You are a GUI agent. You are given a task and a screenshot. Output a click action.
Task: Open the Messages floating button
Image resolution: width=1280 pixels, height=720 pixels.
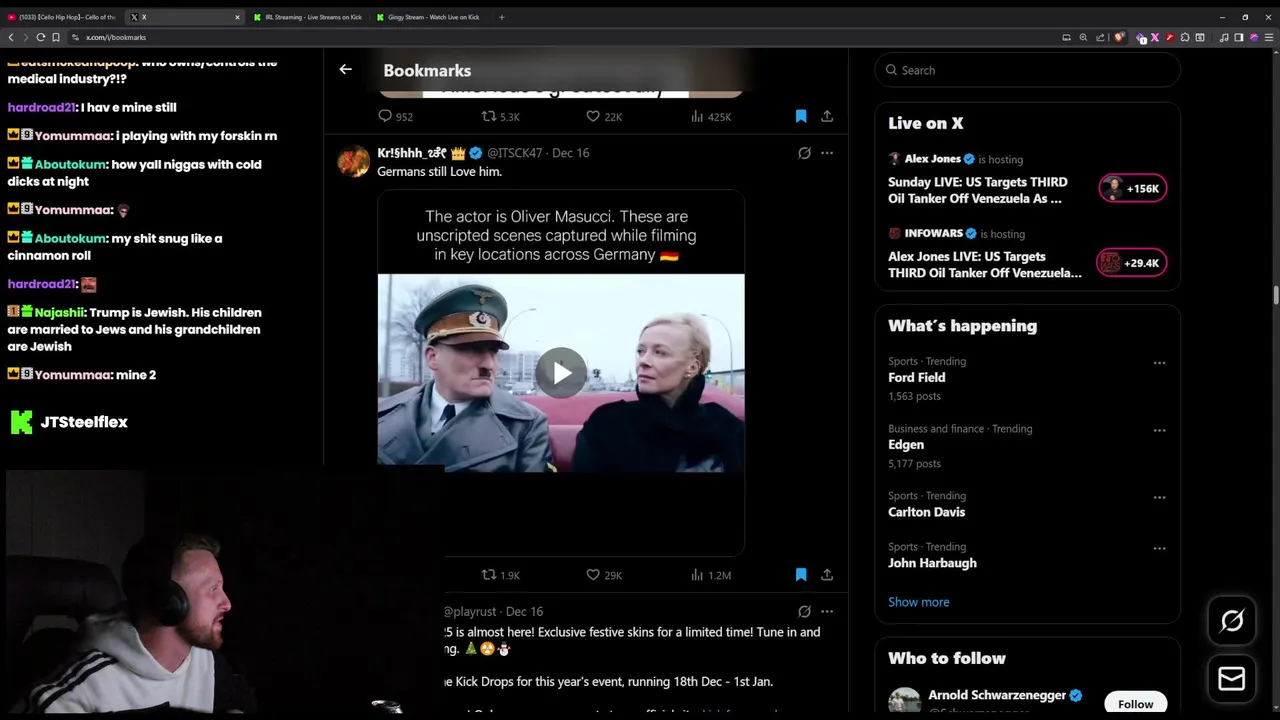click(1232, 679)
